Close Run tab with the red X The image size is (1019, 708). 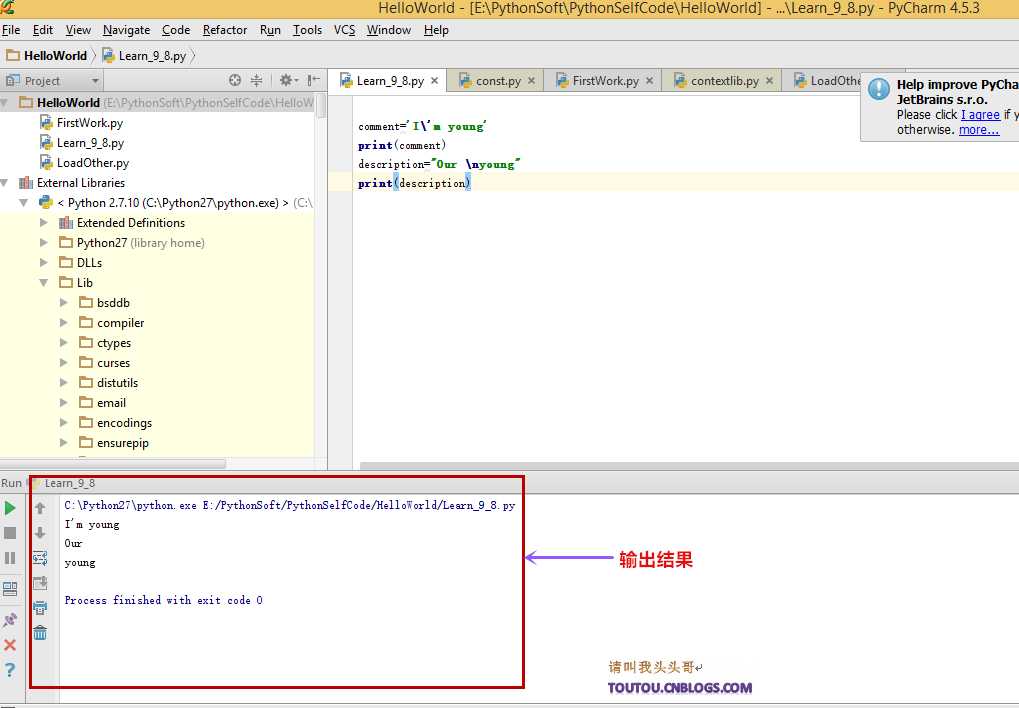(10, 645)
